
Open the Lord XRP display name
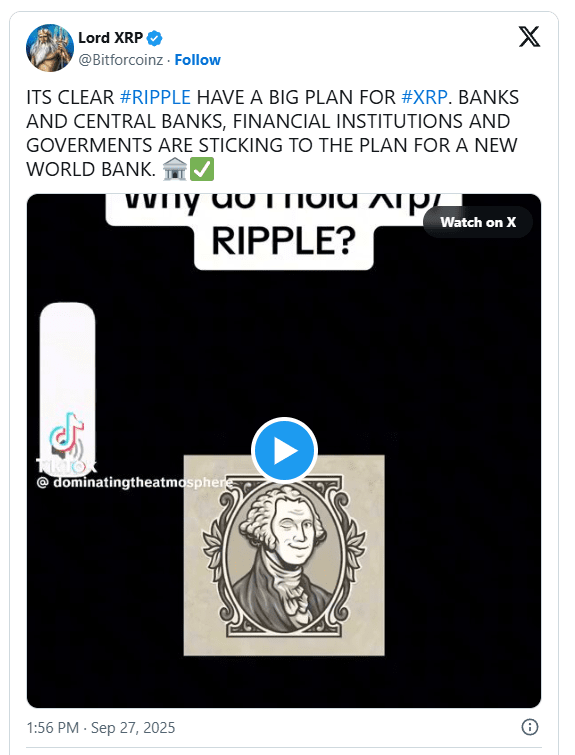pyautogui.click(x=110, y=38)
